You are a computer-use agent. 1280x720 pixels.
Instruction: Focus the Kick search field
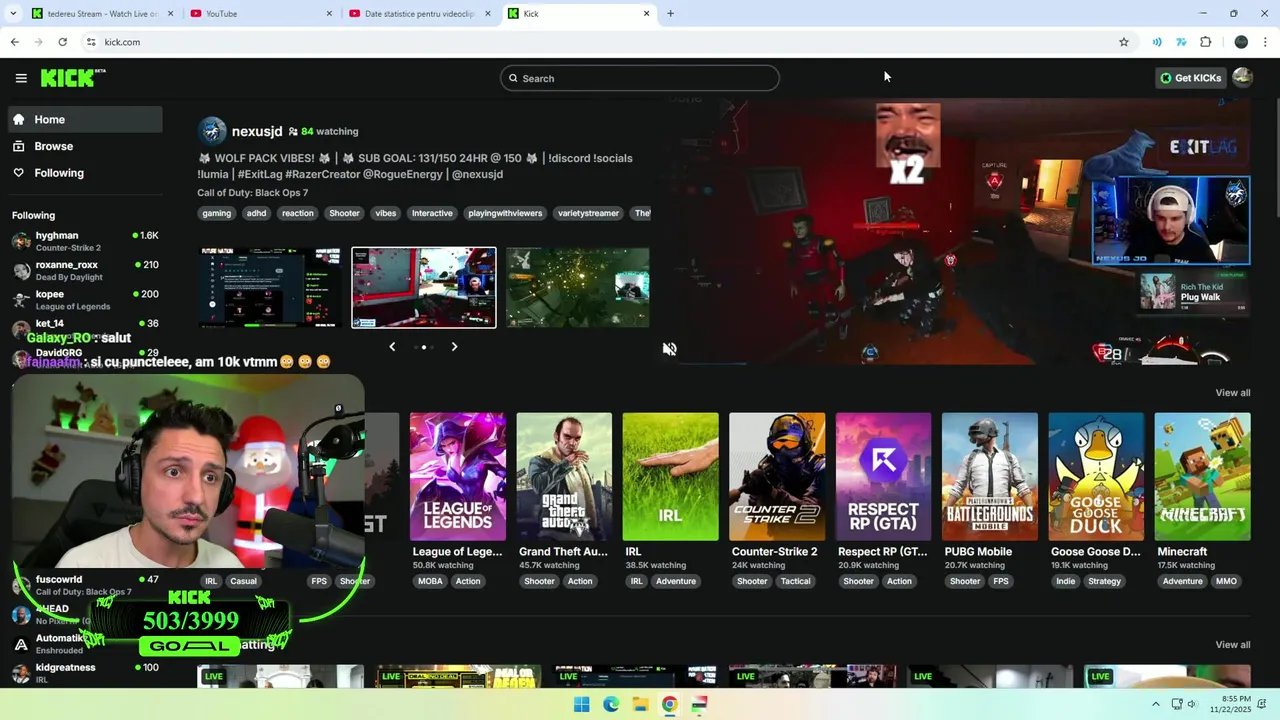640,78
